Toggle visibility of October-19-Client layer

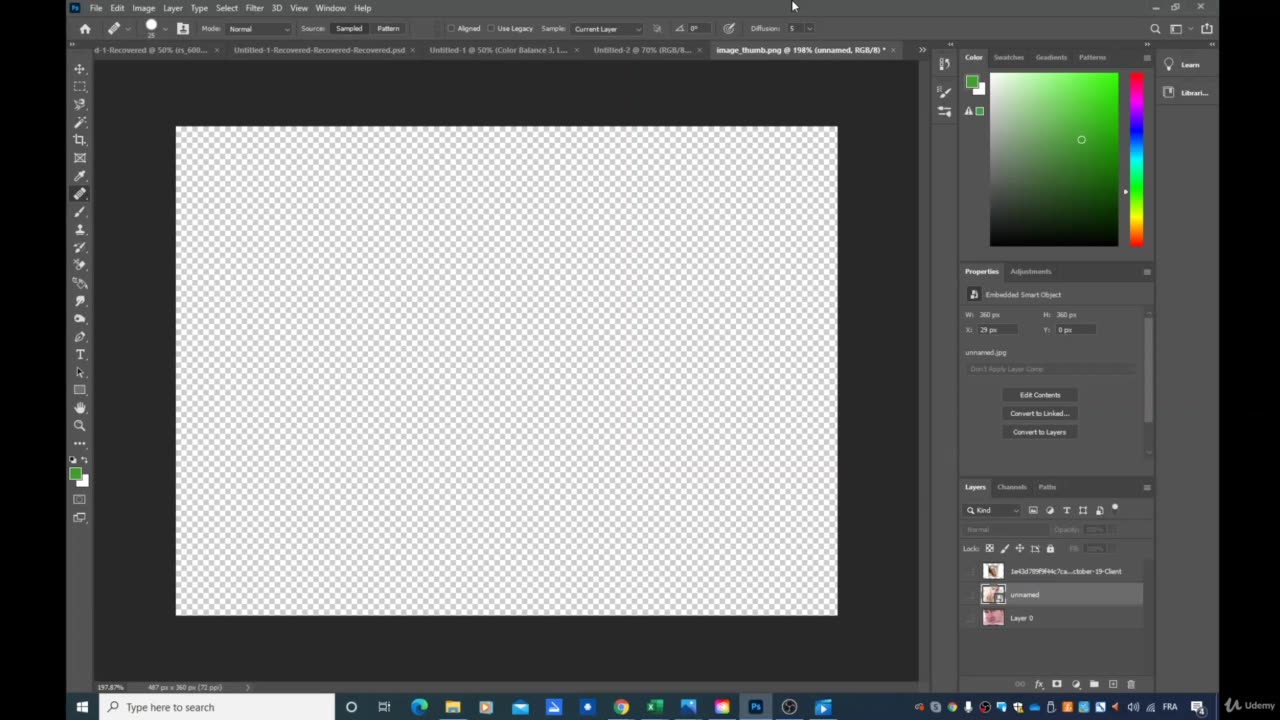971,572
